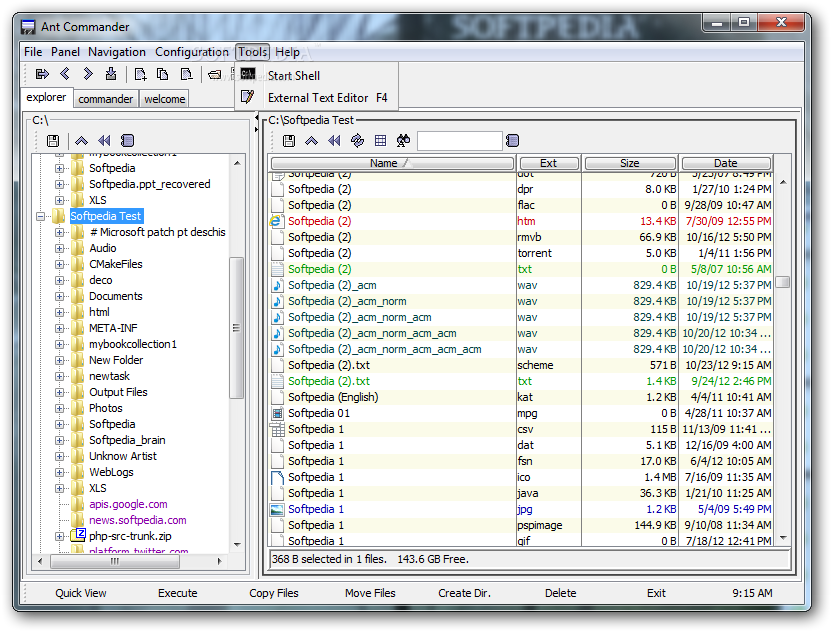Viewport: 832px width, 632px height.
Task: Click the rewind icon in right panel toolbar
Action: tap(334, 141)
